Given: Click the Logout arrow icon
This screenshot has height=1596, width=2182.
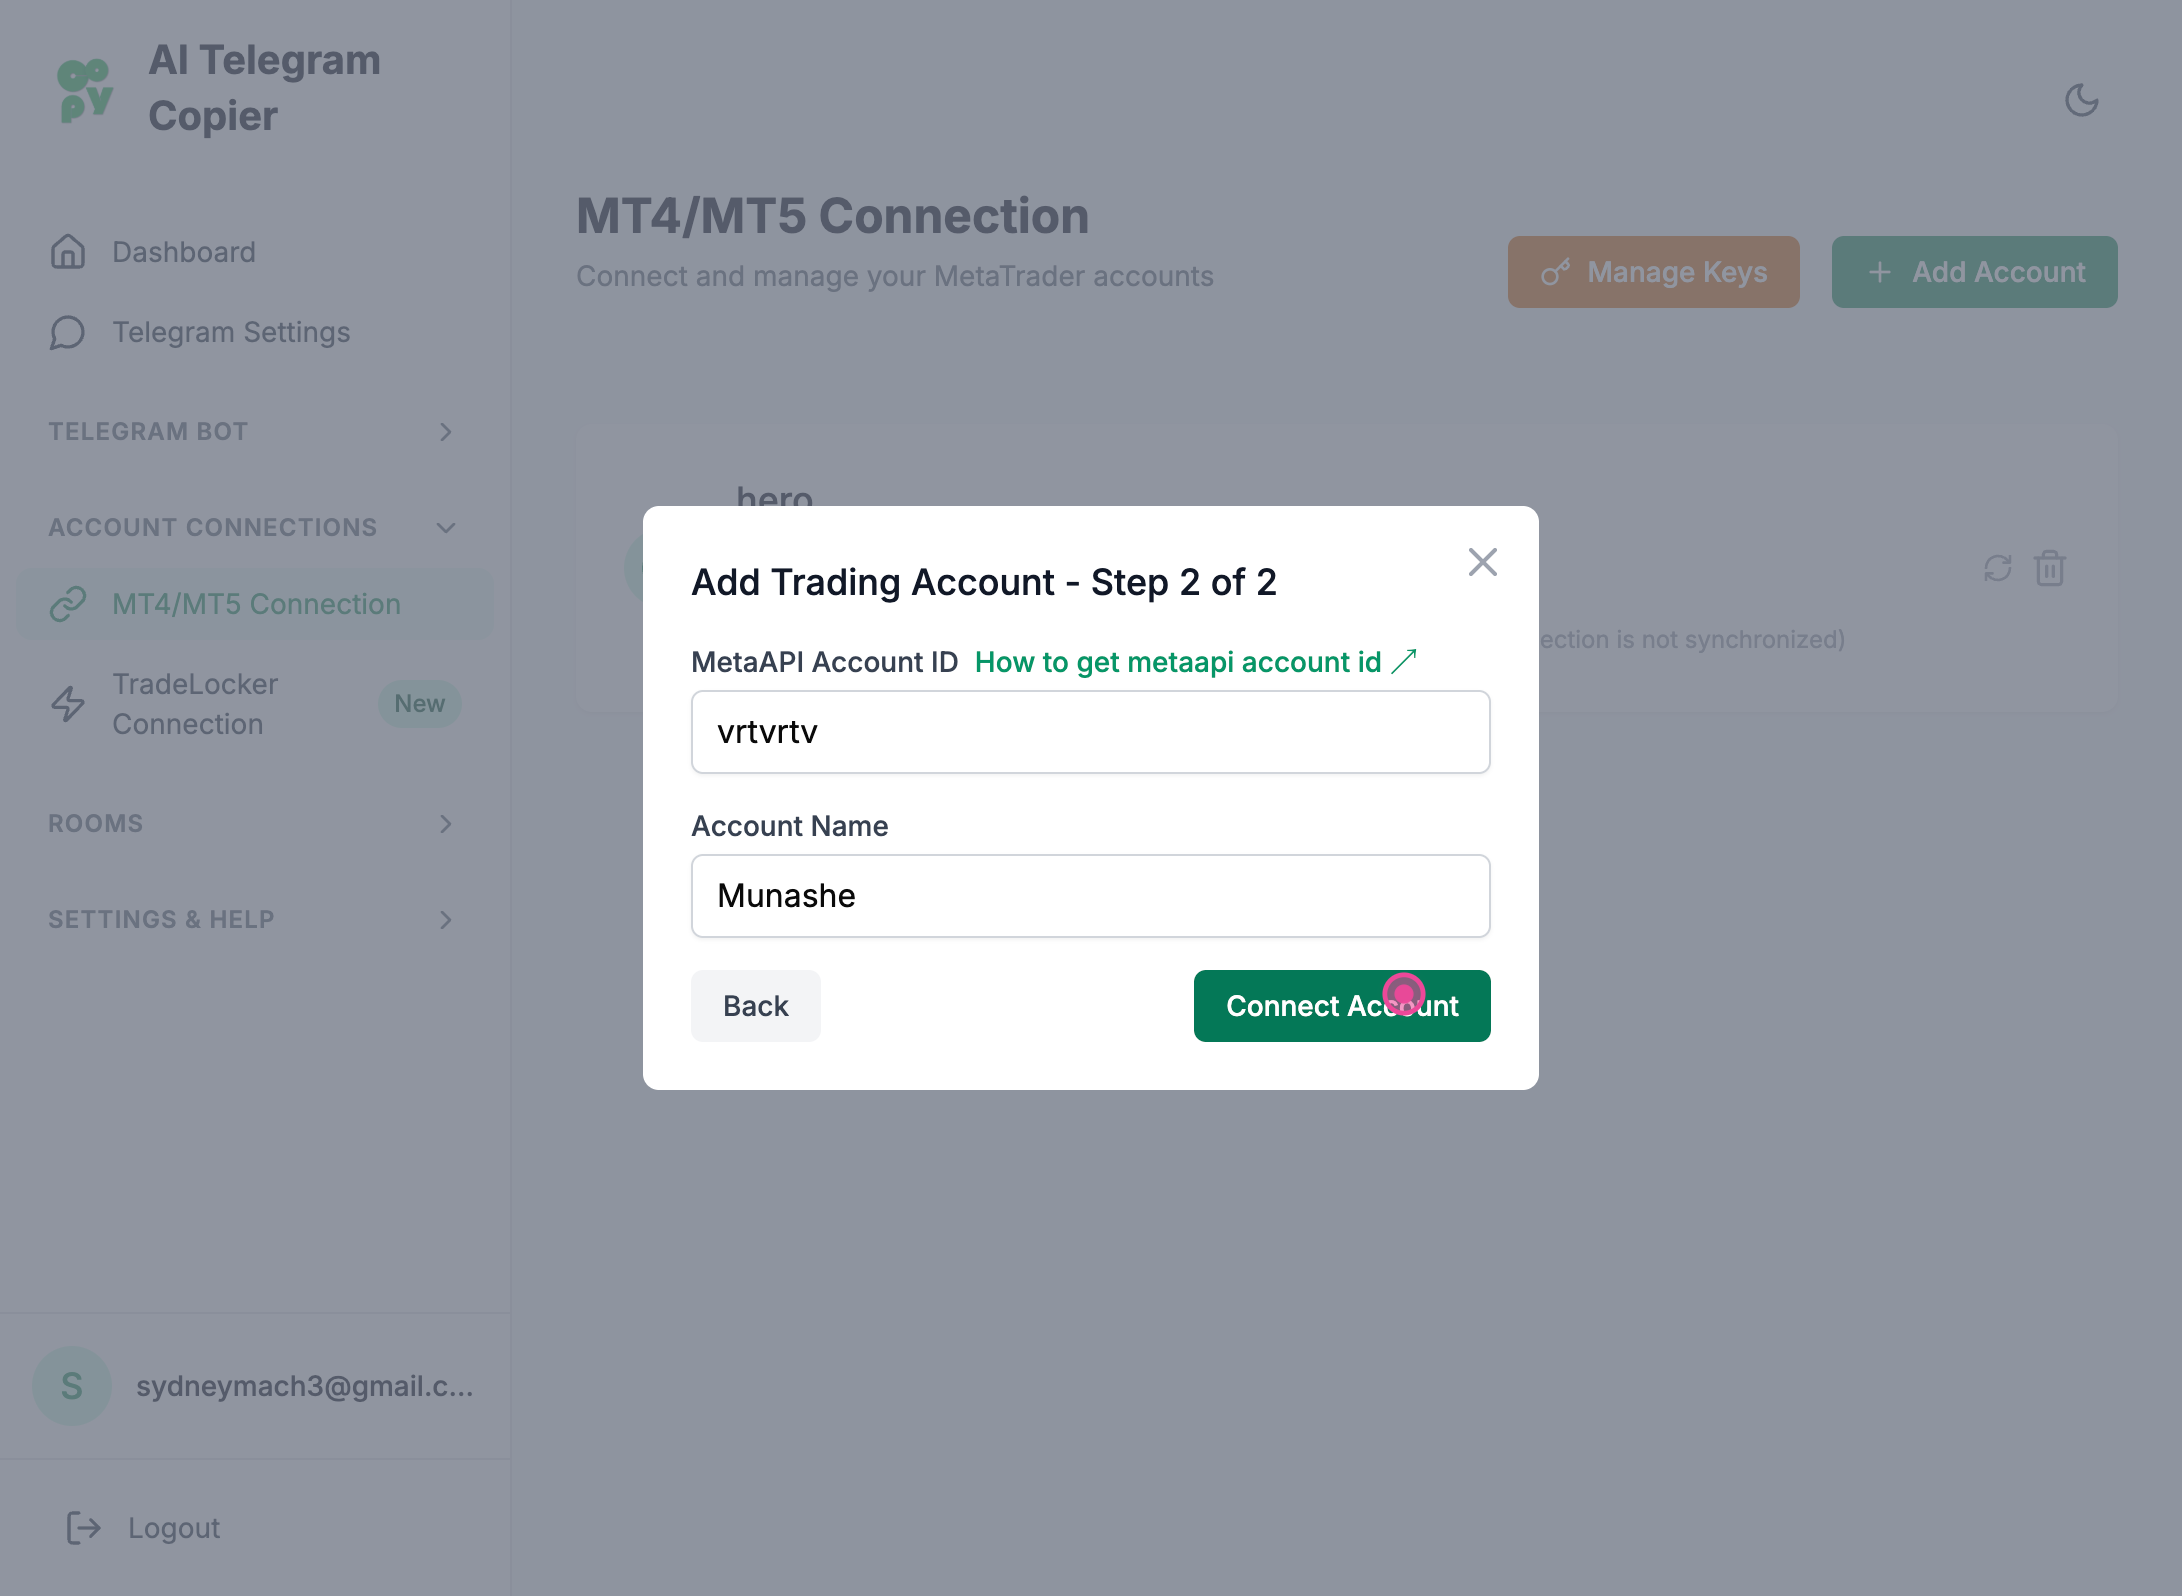Looking at the screenshot, I should tap(84, 1528).
